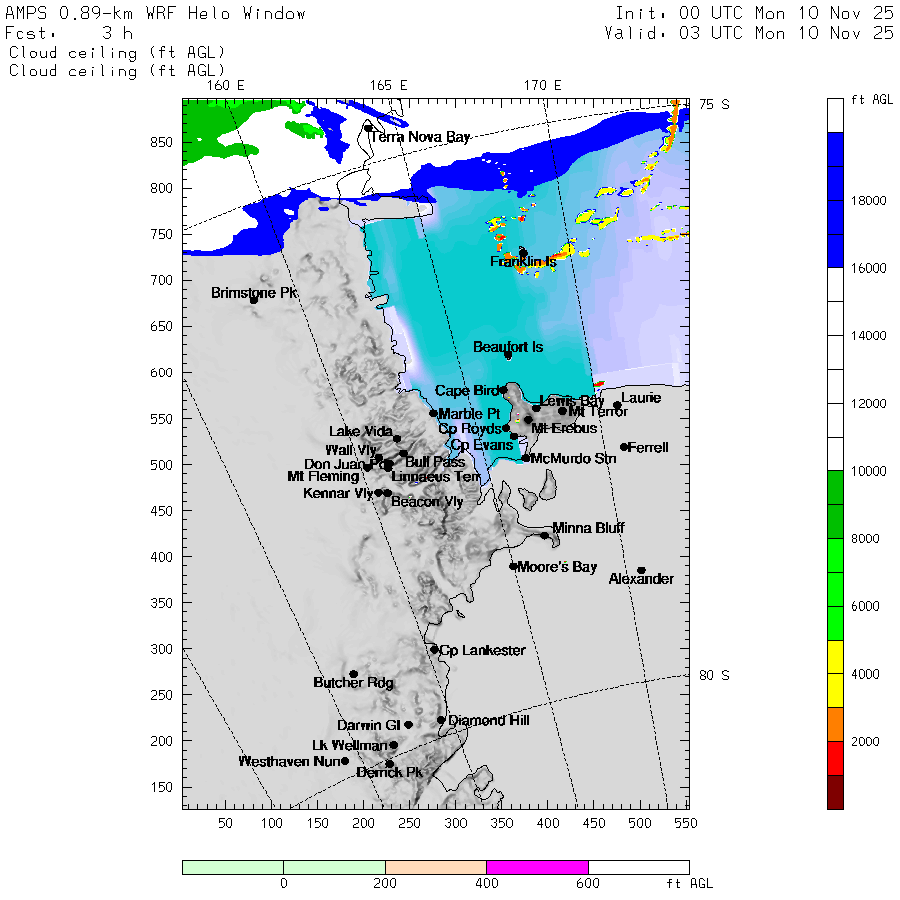Click the Diamond Hill label text
The height and width of the screenshot is (900, 900).
pyautogui.click(x=488, y=720)
